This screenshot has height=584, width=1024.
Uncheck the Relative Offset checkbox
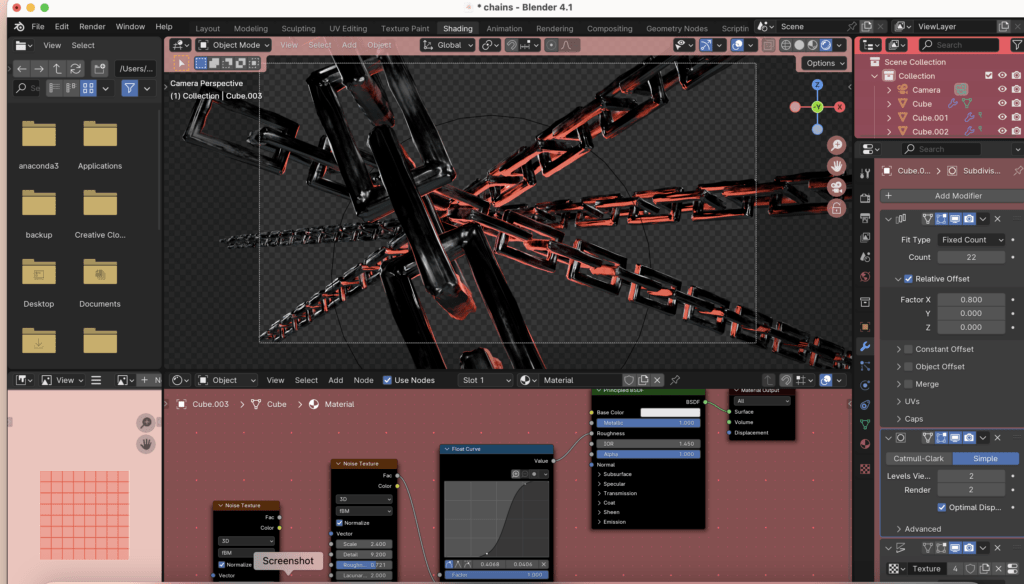pos(908,279)
